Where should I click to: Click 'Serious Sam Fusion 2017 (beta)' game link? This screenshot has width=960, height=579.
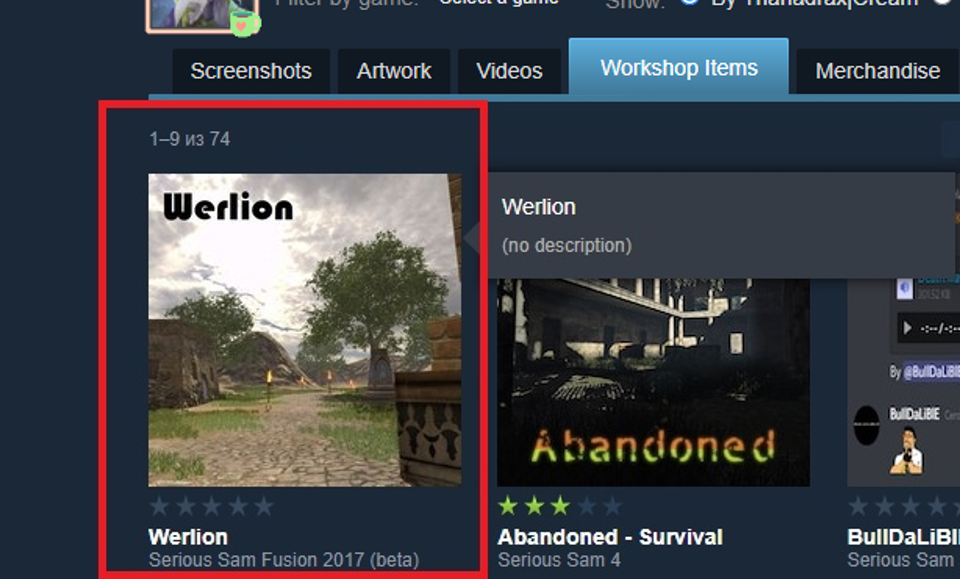pyautogui.click(x=284, y=559)
